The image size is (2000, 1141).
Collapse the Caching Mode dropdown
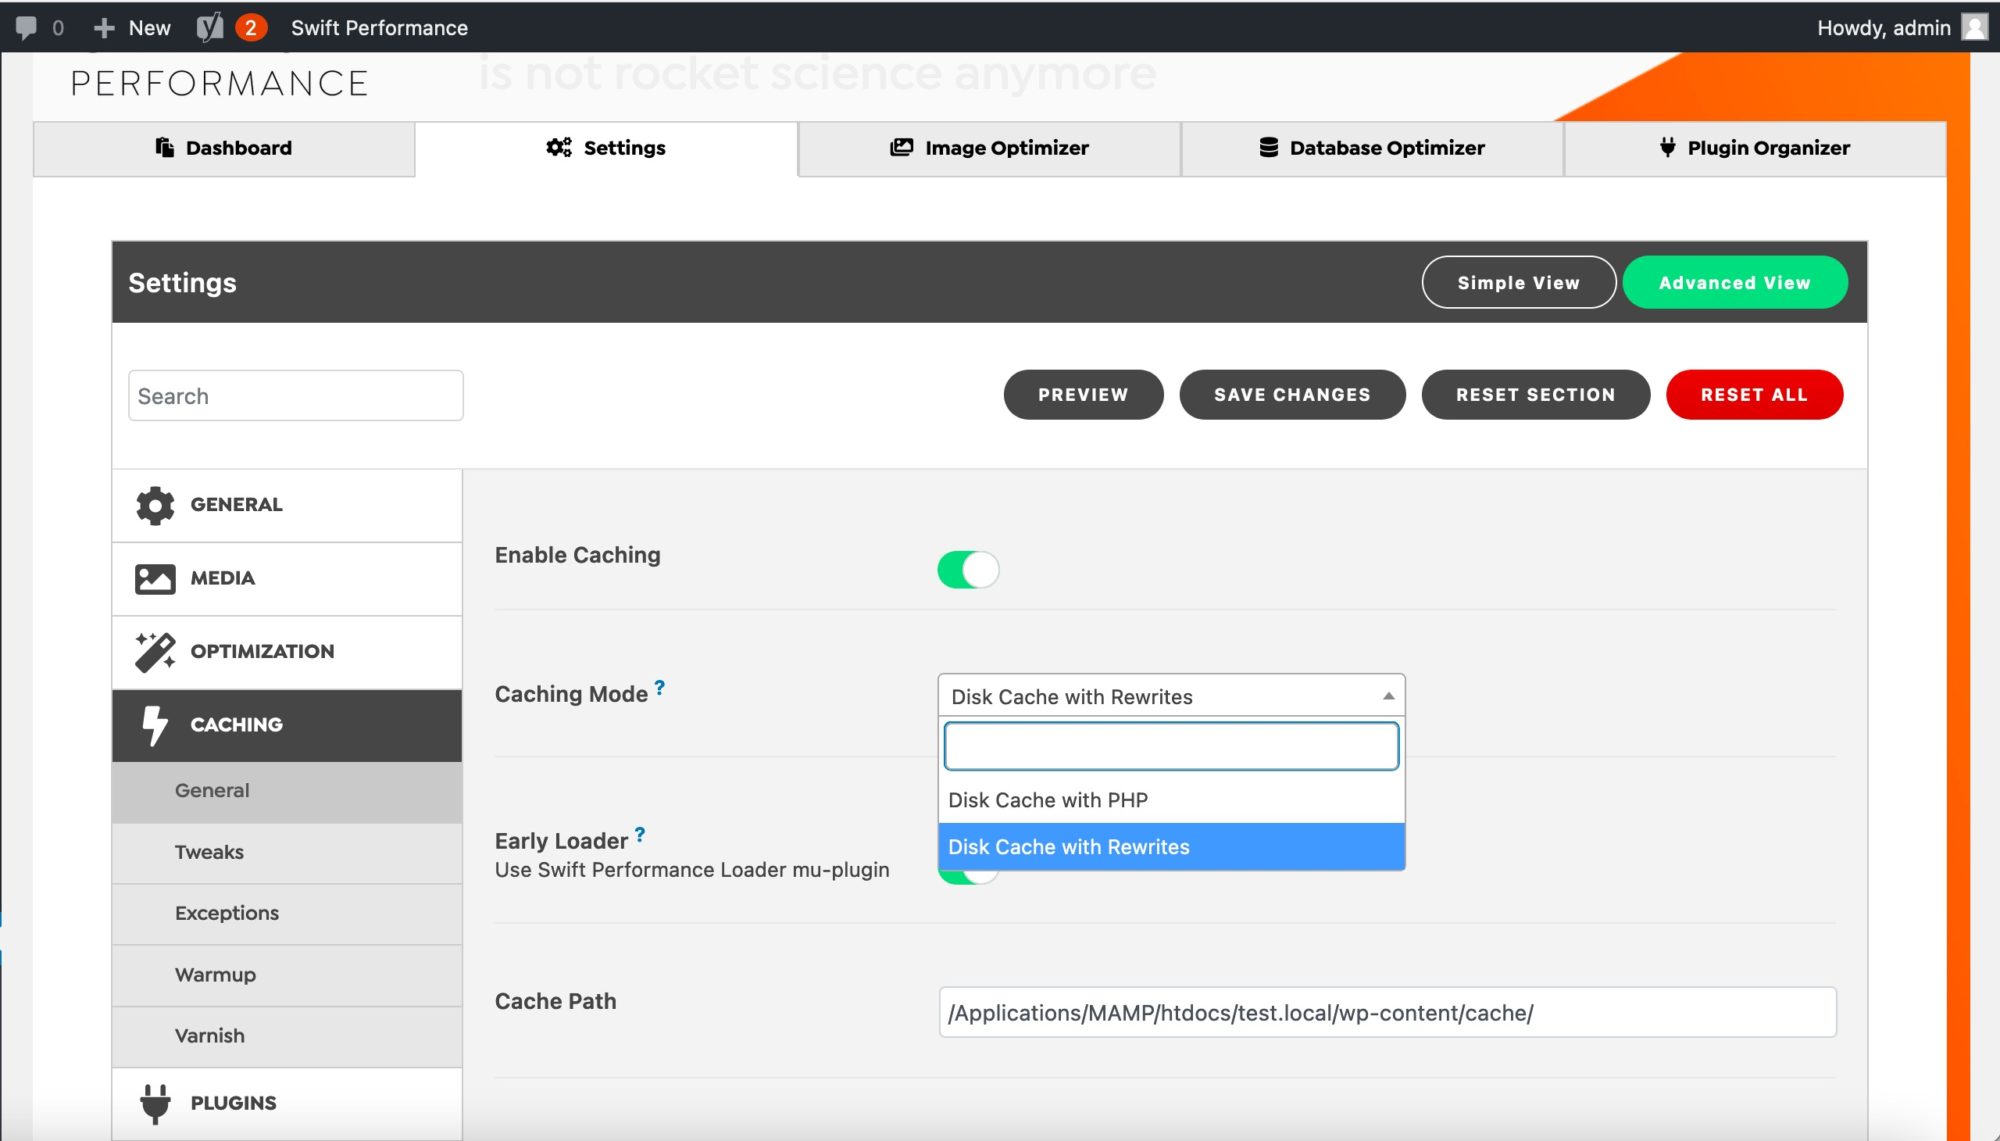[x=1387, y=696]
